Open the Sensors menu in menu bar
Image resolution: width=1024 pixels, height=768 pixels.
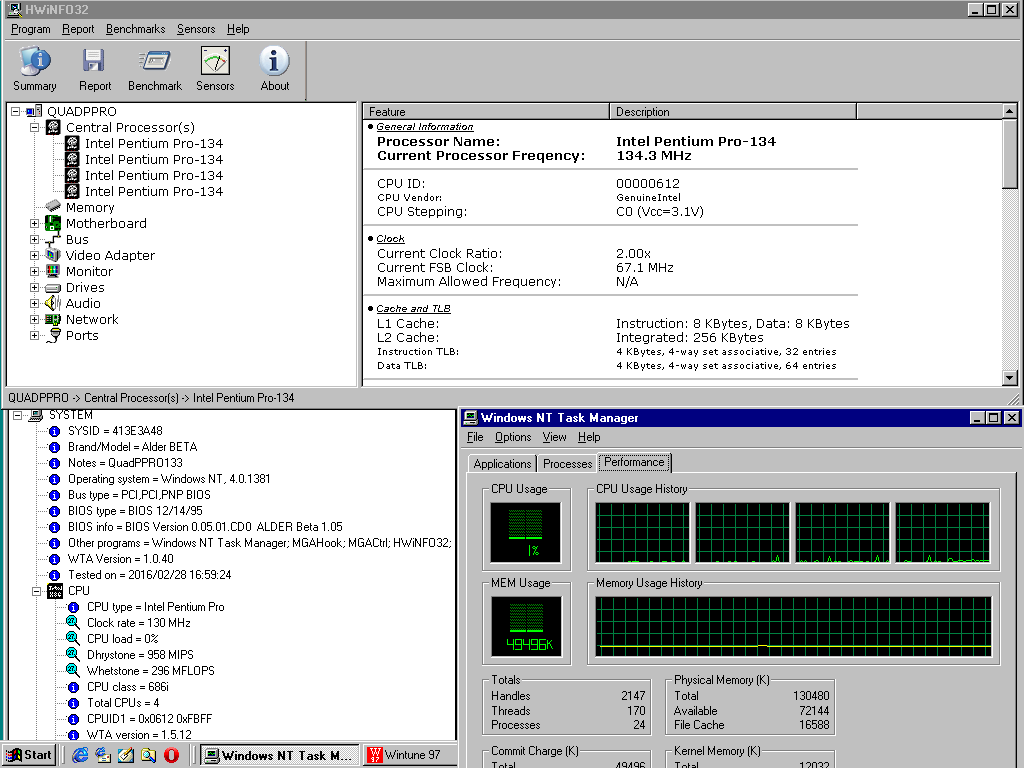[196, 29]
